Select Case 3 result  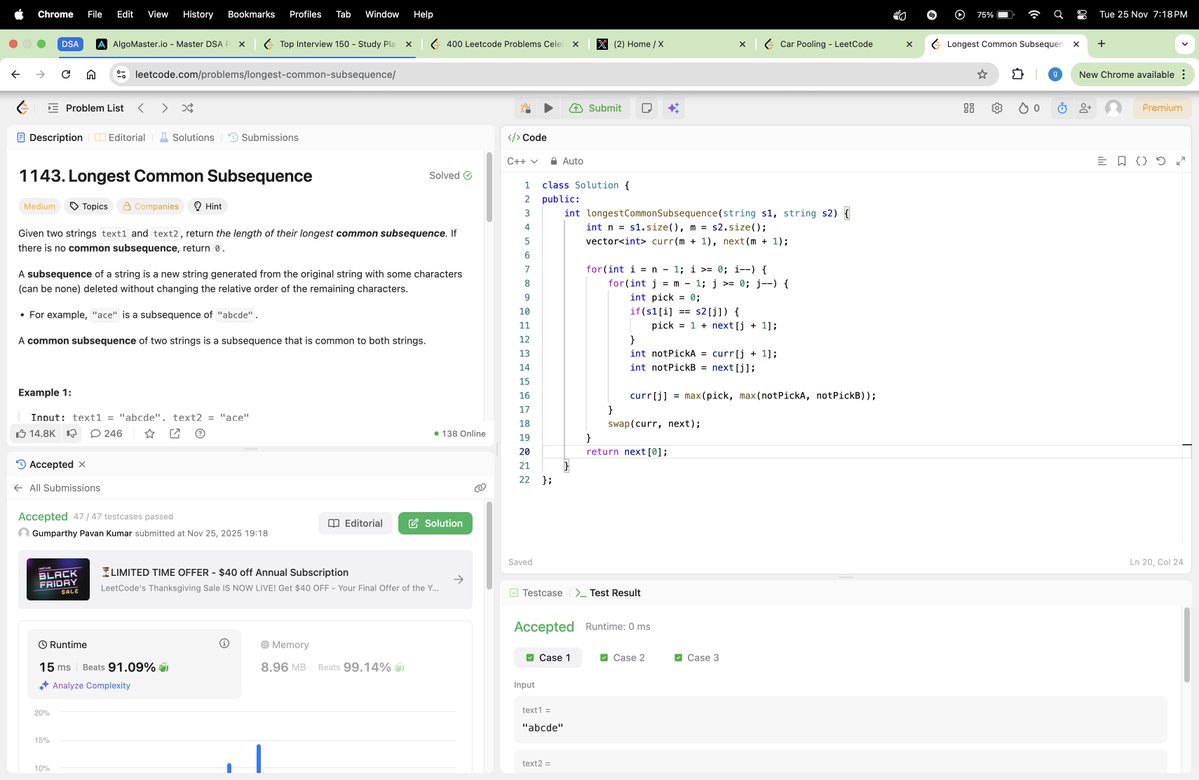pos(696,658)
